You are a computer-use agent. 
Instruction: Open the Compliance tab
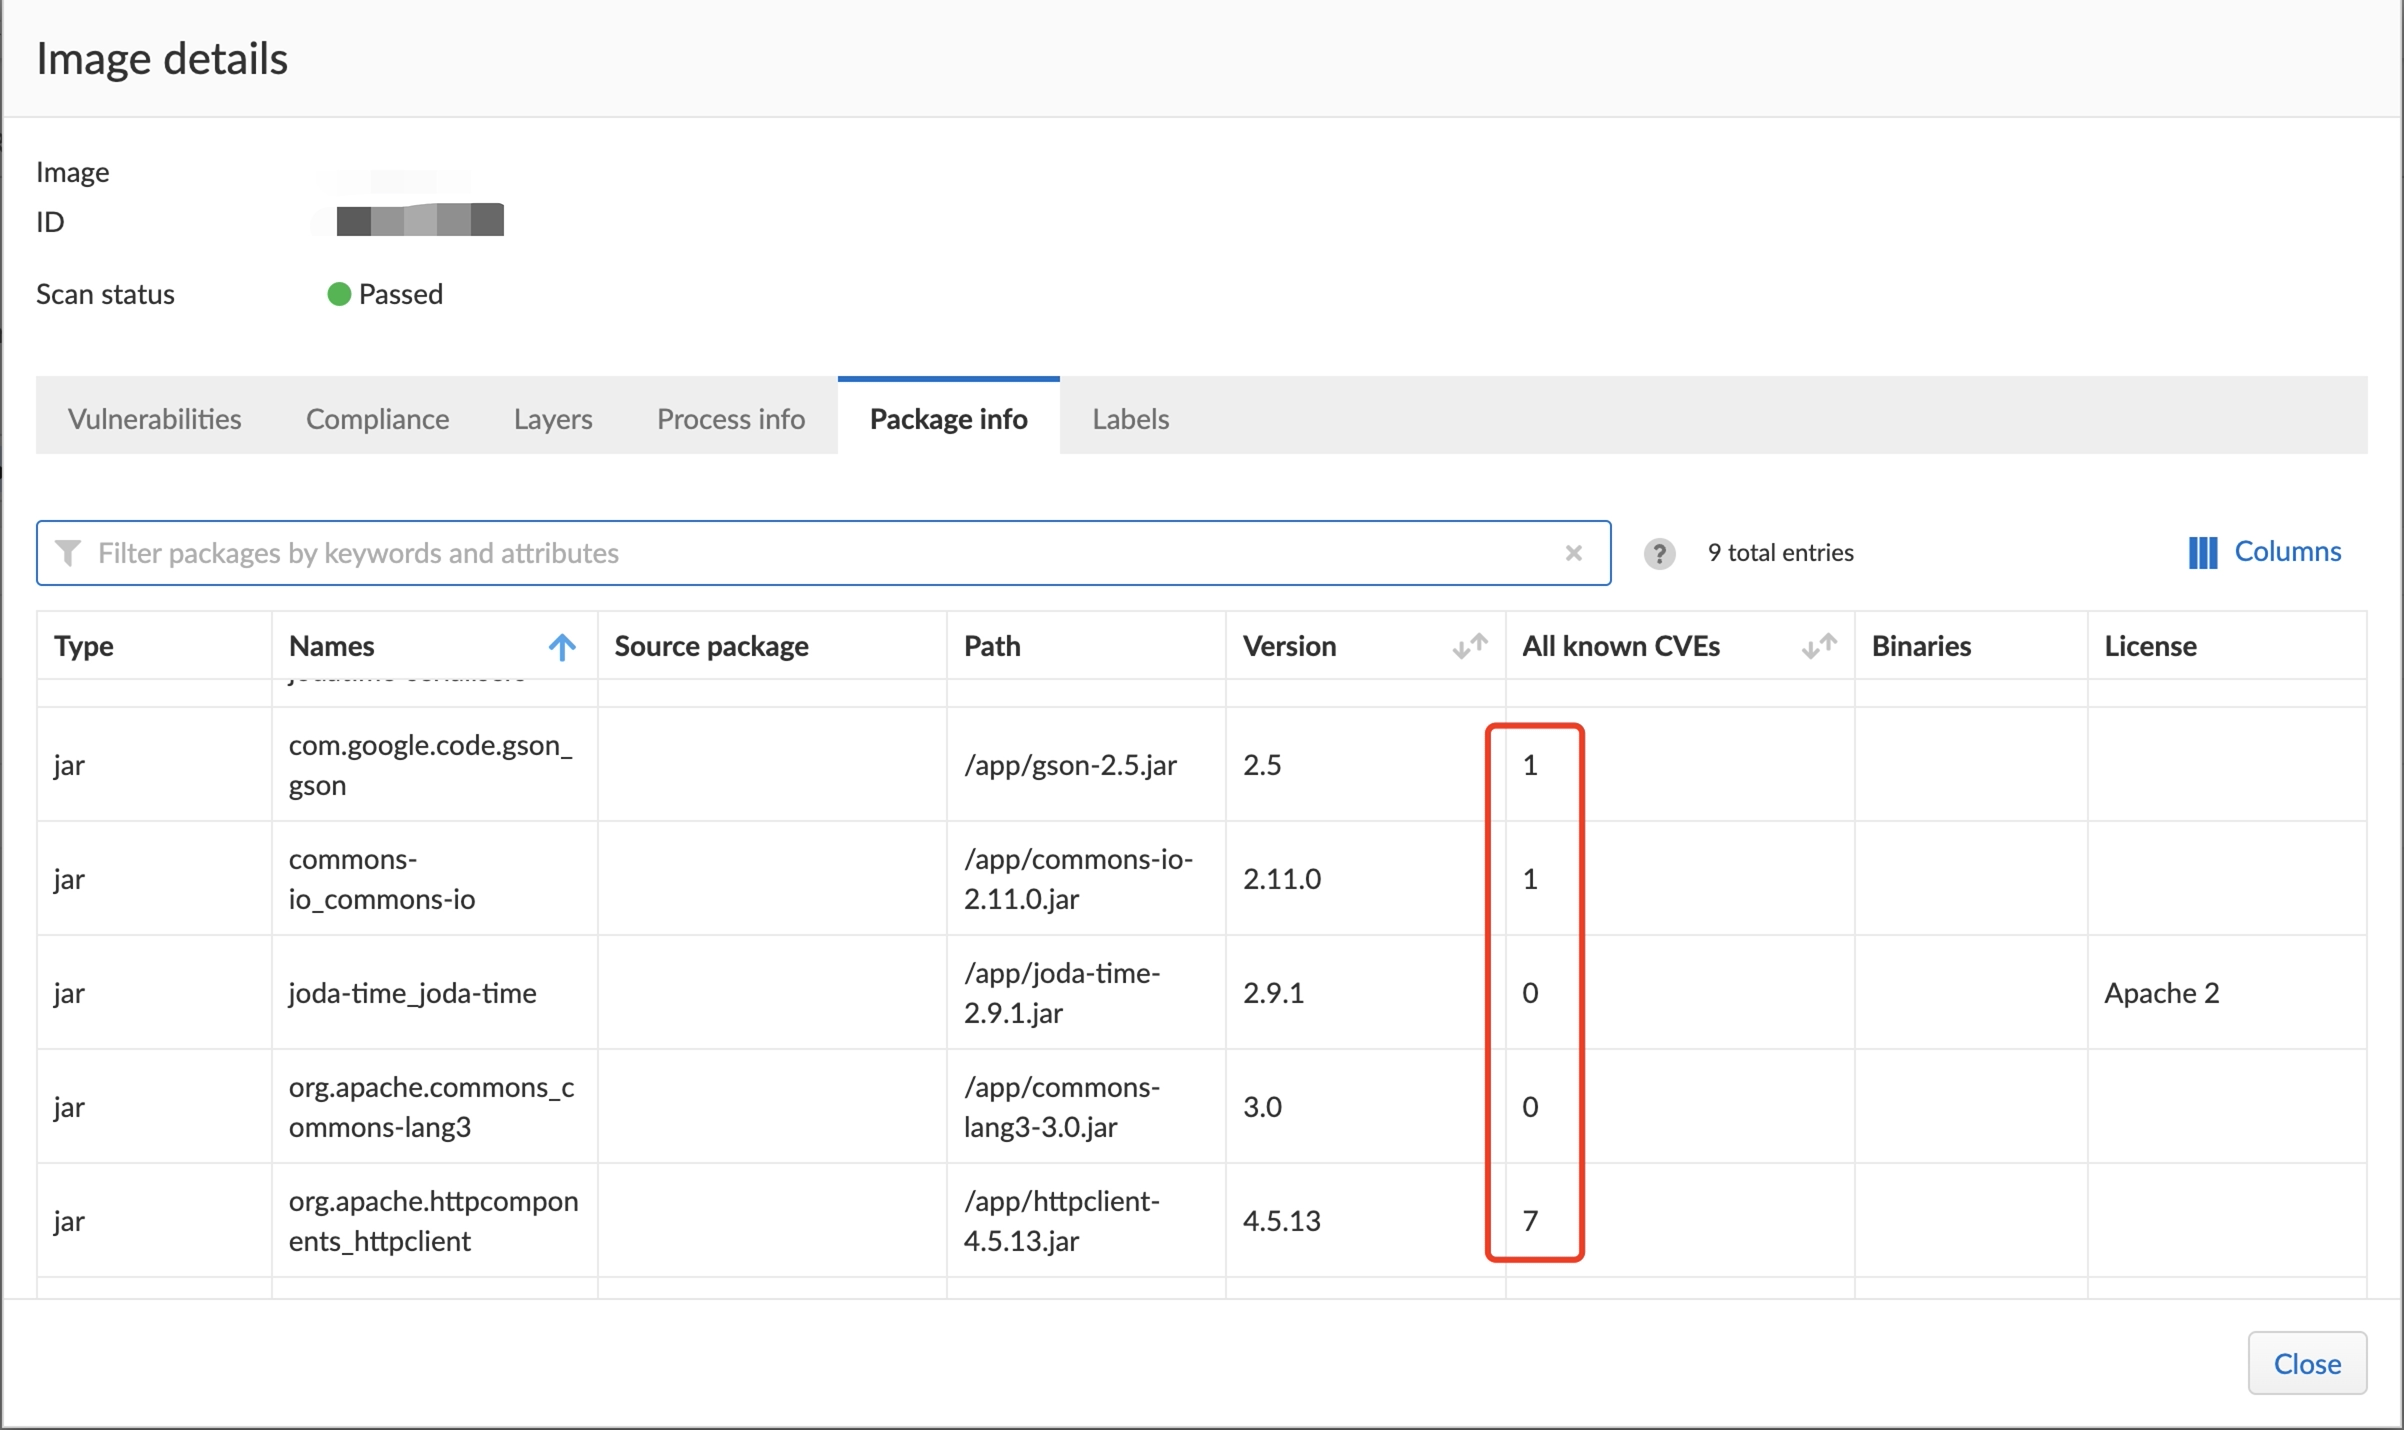[x=377, y=419]
